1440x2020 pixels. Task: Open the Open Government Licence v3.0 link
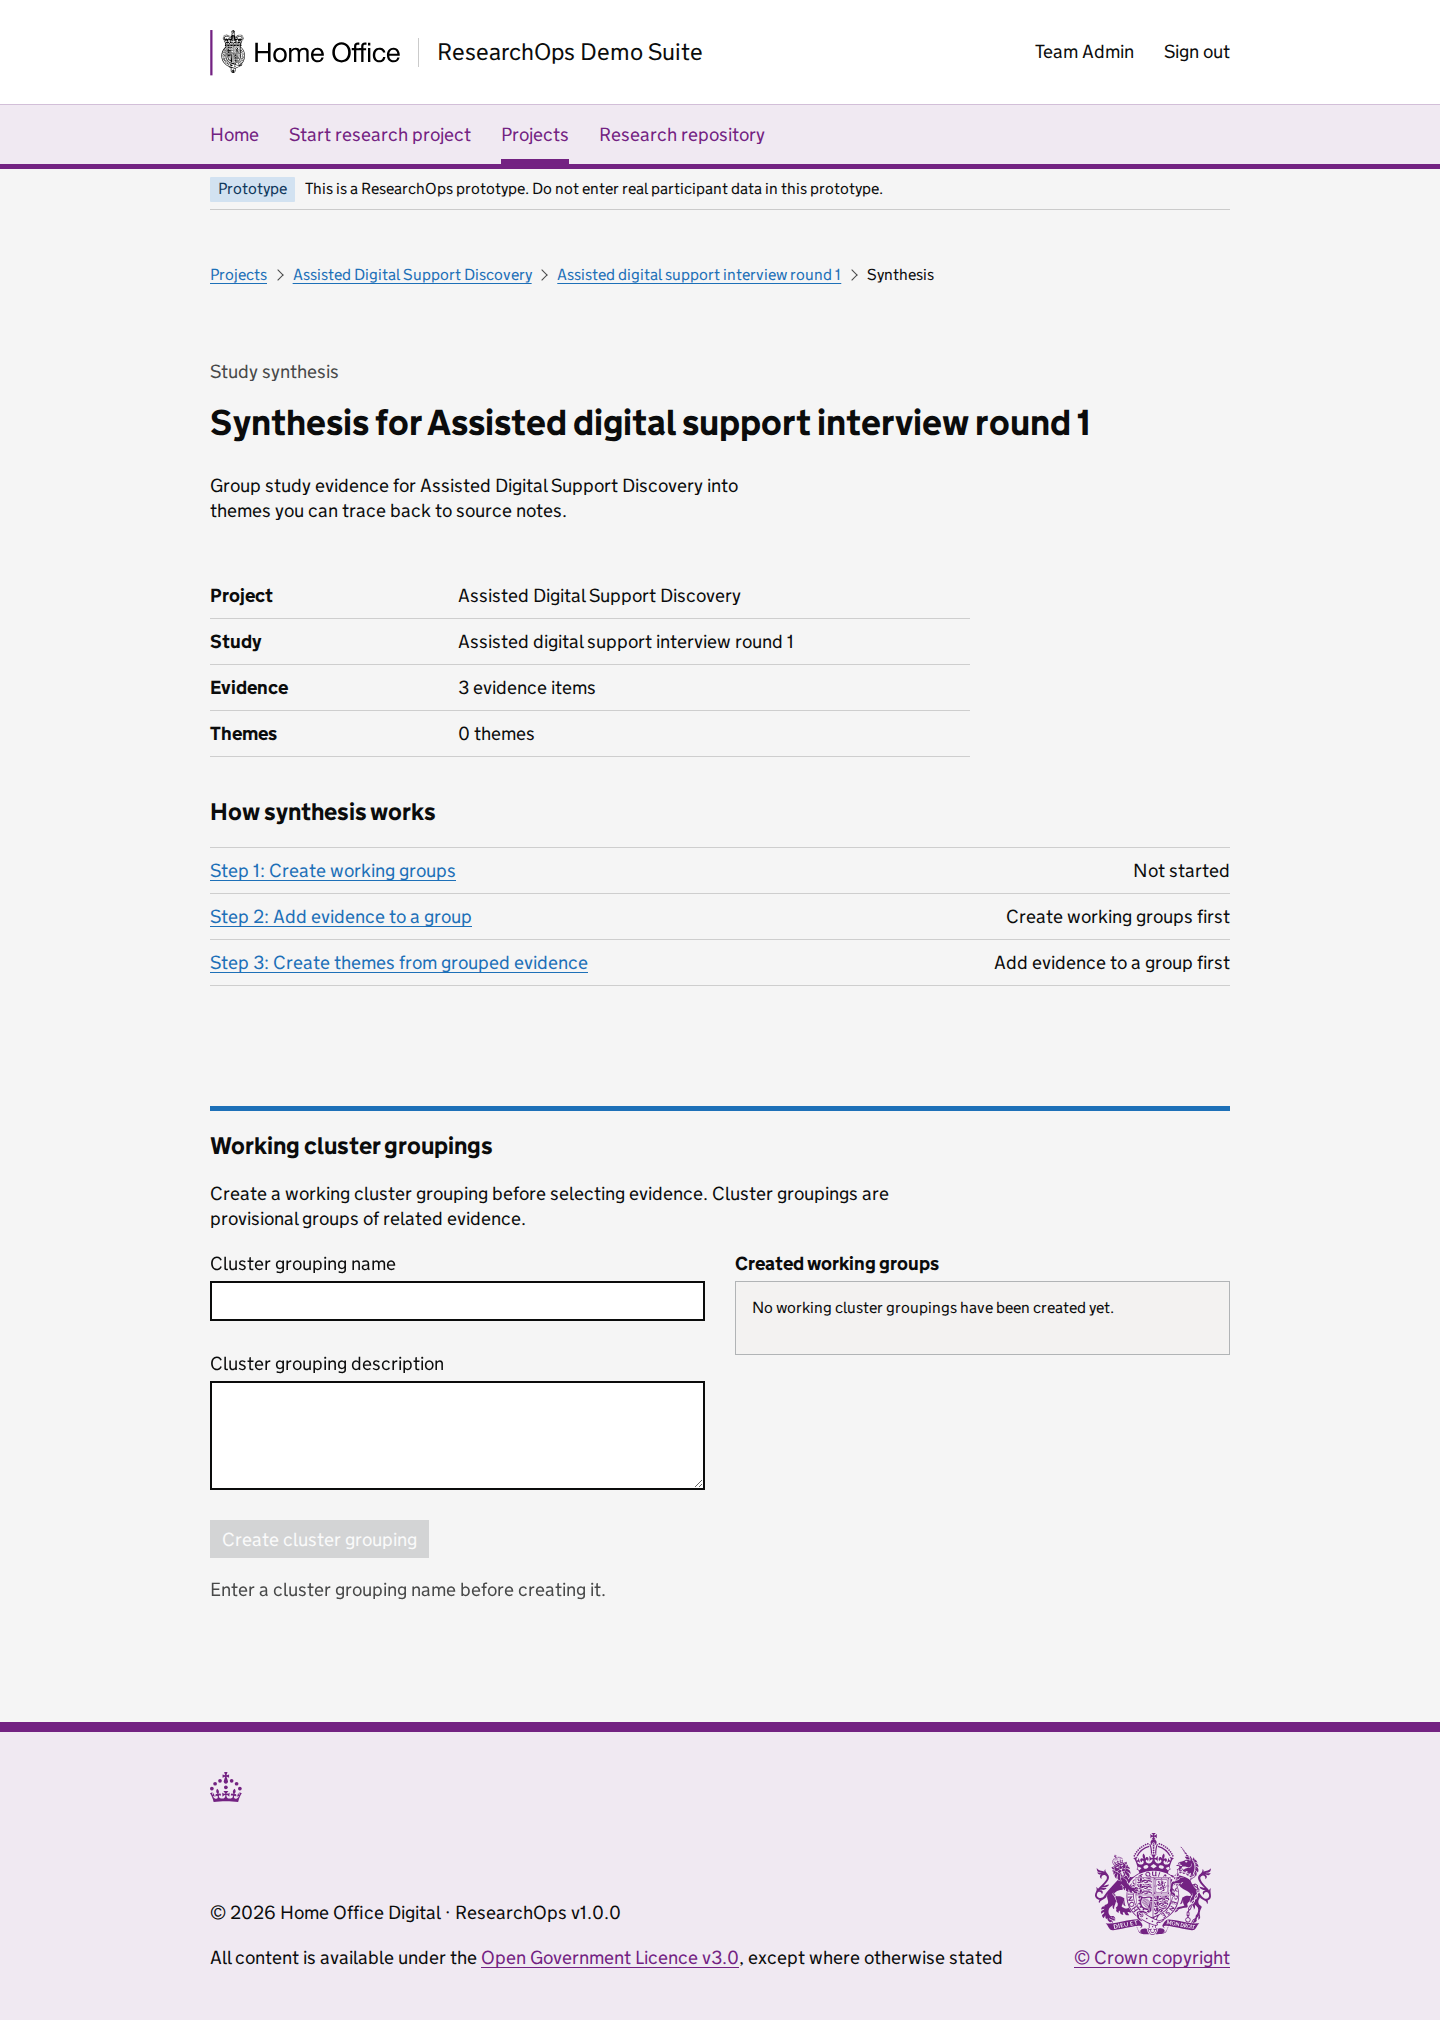point(610,1958)
